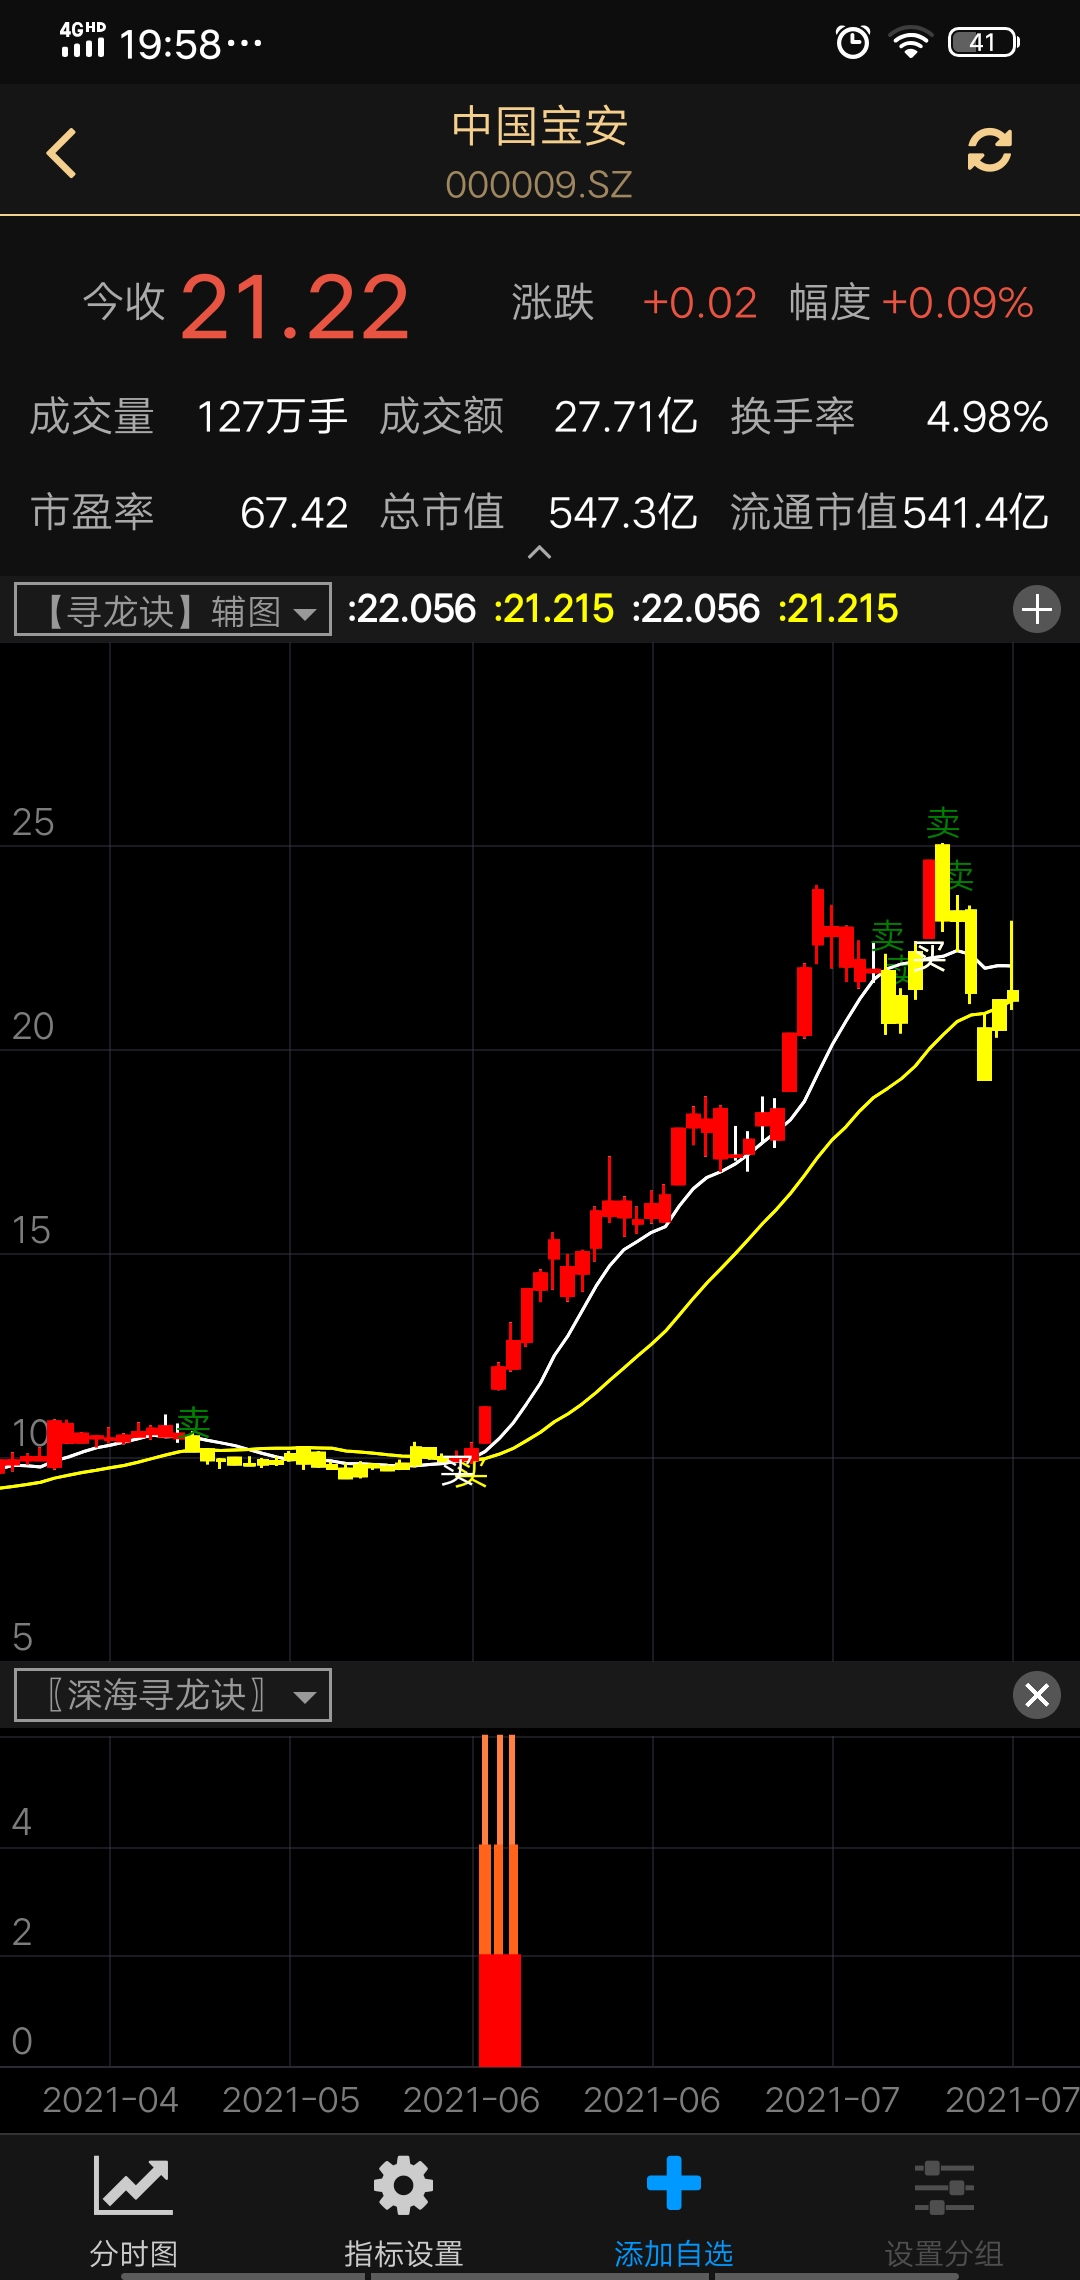Select the topmost green 卖 sell marker
This screenshot has width=1080, height=2280.
[942, 823]
